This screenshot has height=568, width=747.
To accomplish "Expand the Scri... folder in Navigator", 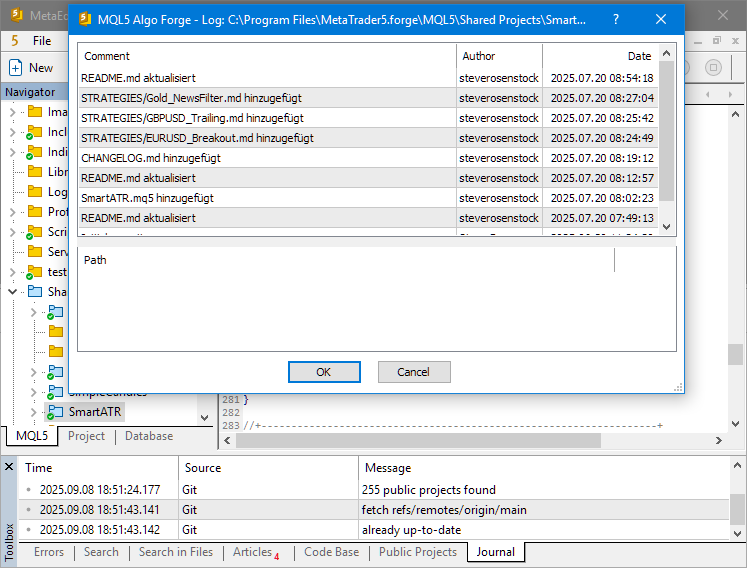I will click(12, 232).
